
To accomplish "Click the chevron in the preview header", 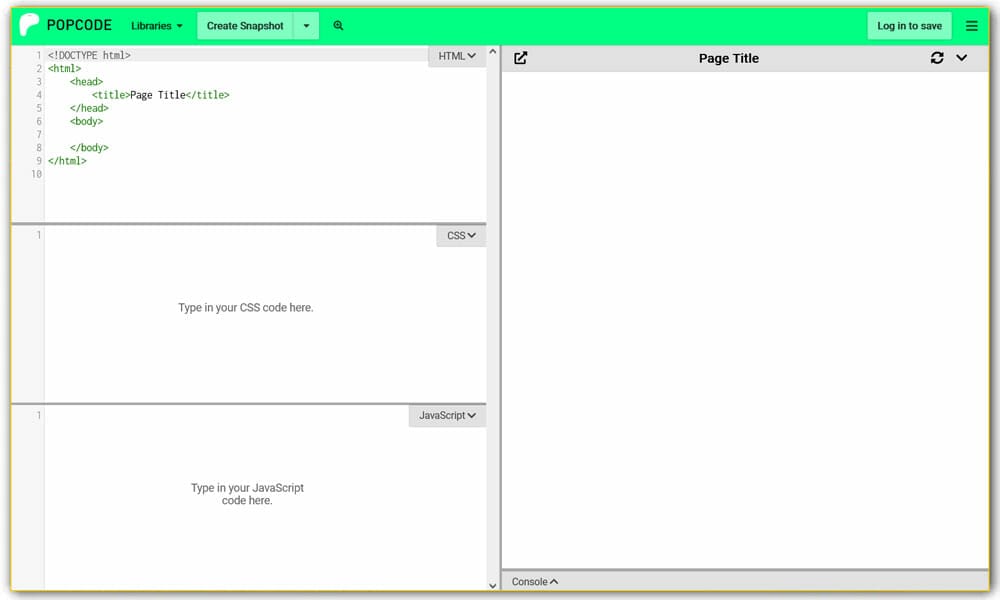I will (x=962, y=58).
